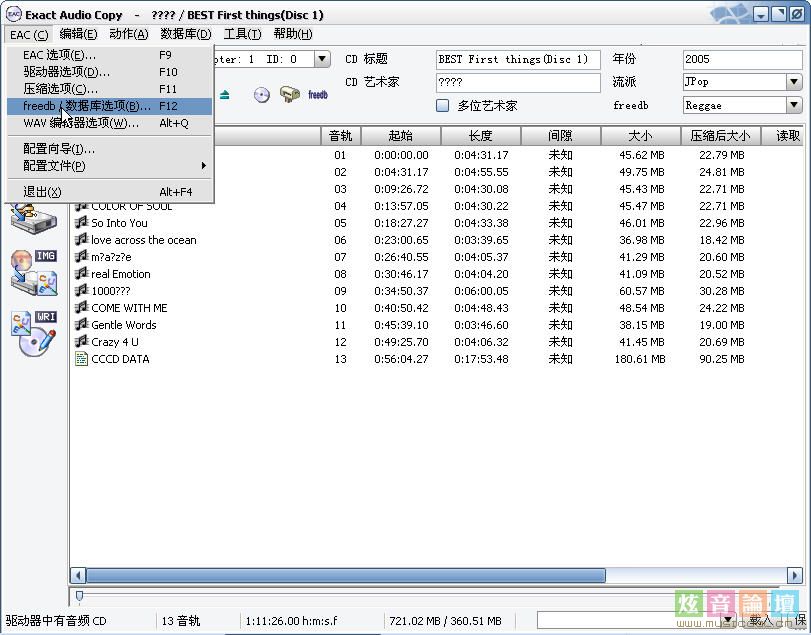The height and width of the screenshot is (635, 811).
Task: Open the 编辑(E) menu
Action: [78, 34]
